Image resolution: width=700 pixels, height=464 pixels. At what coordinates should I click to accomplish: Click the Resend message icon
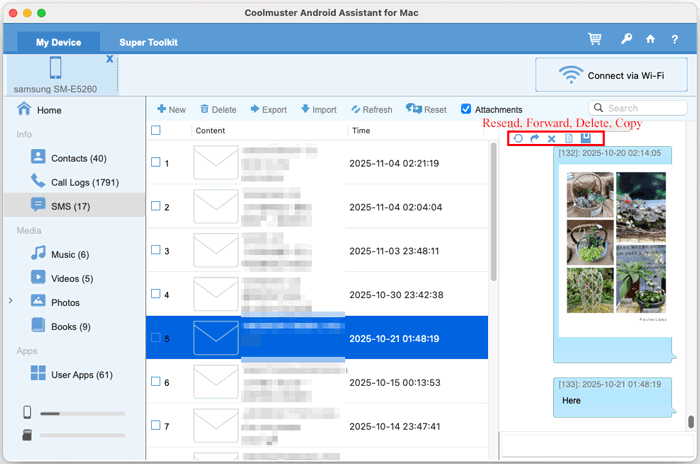pos(518,138)
